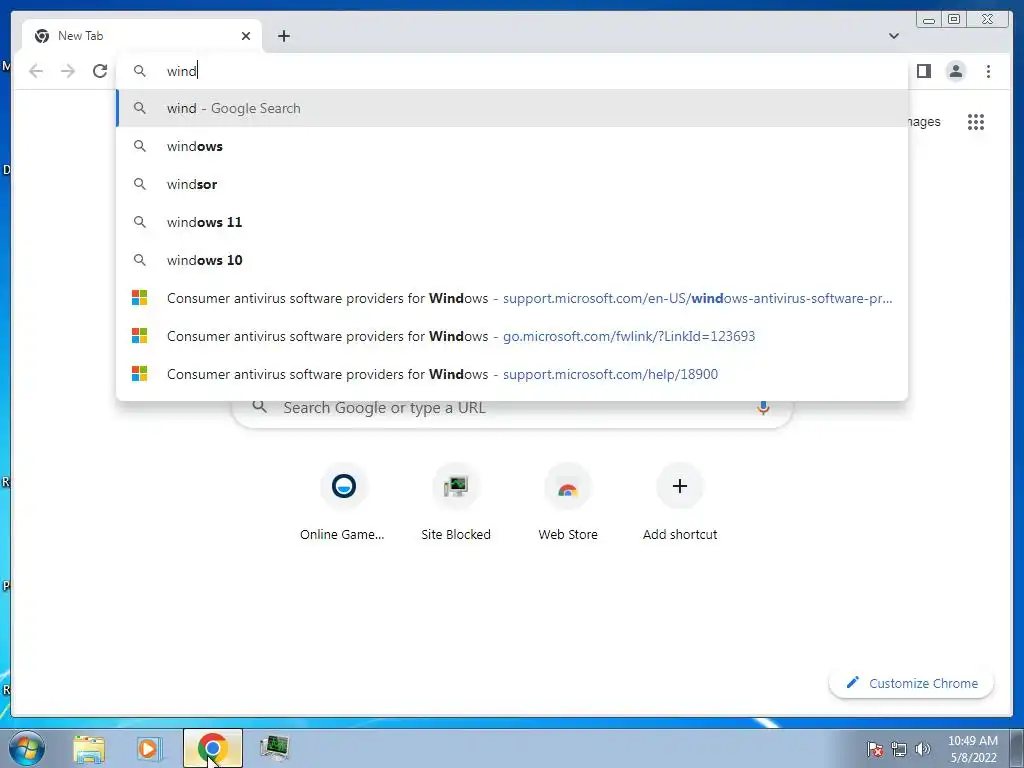Click the magnifier icon beside 'windsor'
1024x768 pixels.
(x=140, y=184)
